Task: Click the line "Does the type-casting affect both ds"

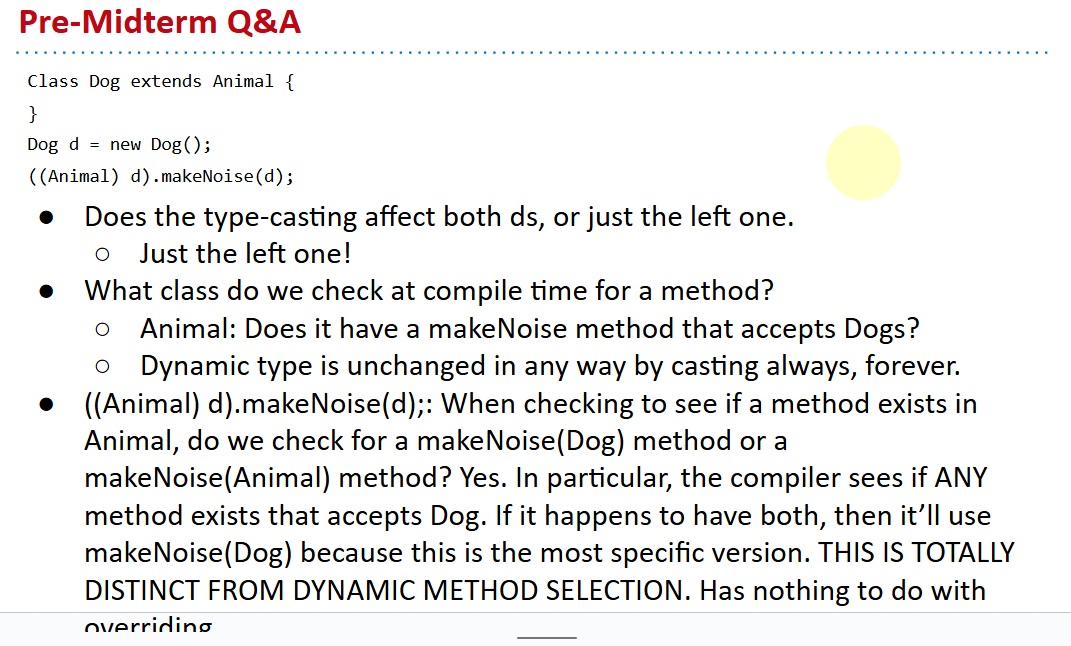Action: tap(439, 216)
